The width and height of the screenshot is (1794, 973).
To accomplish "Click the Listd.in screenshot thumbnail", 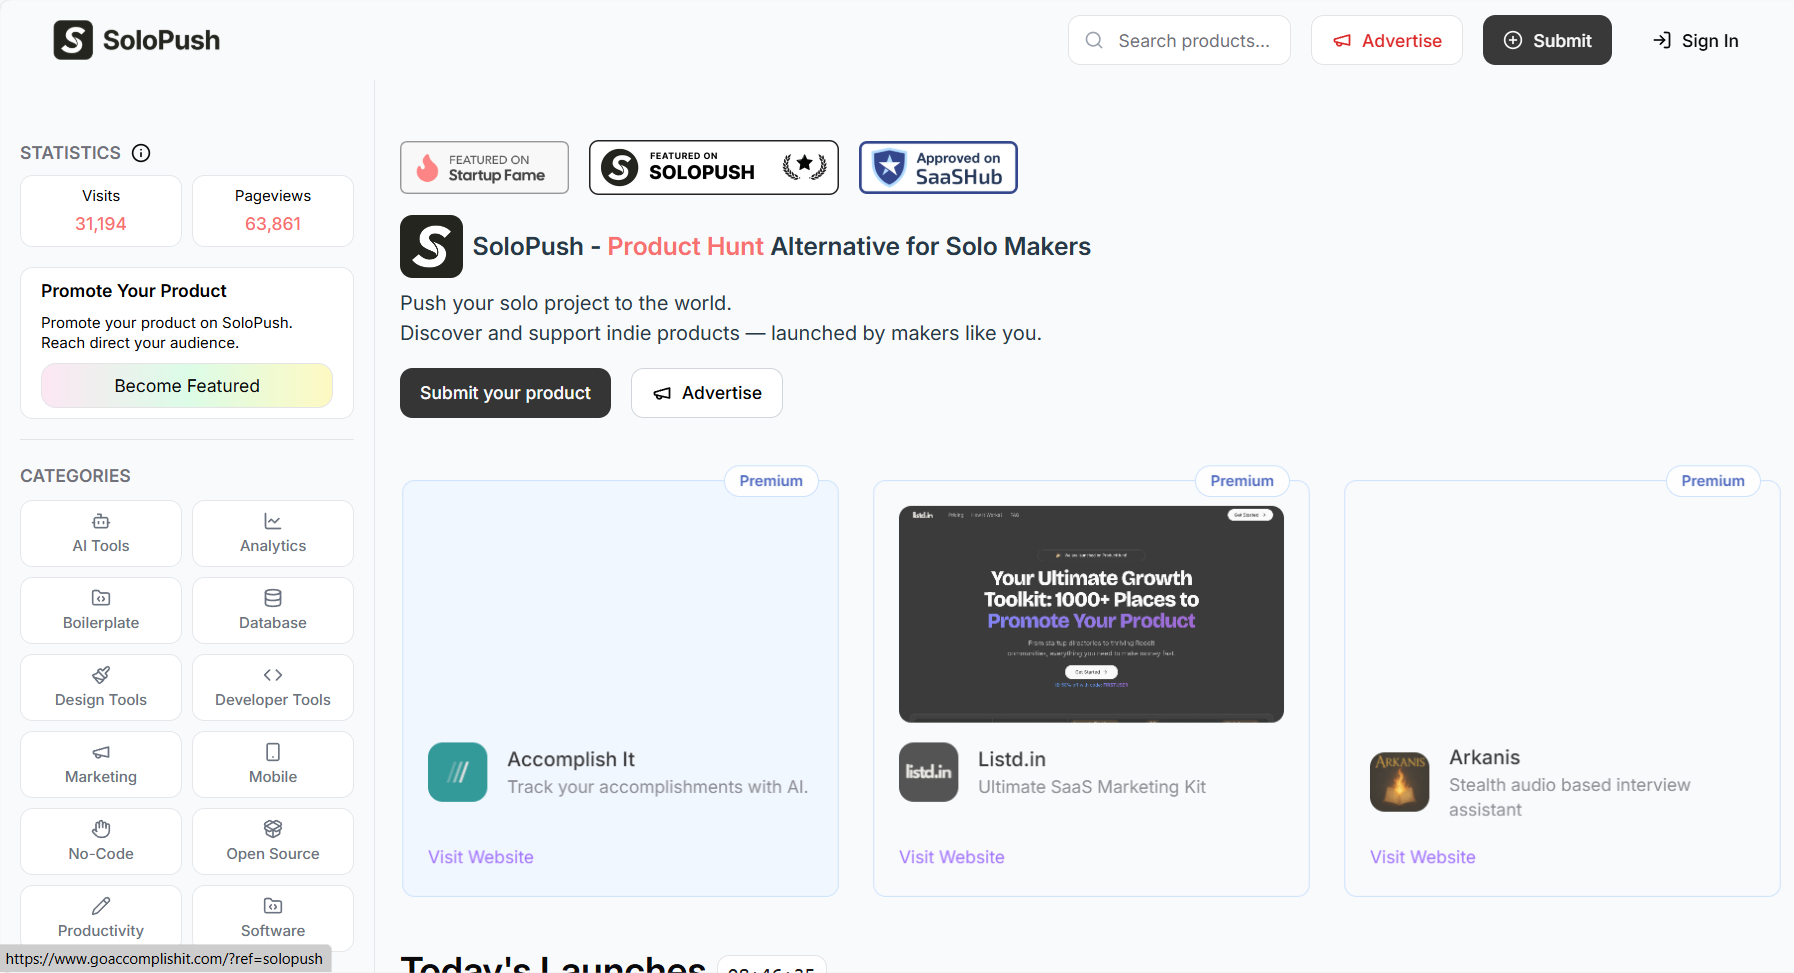I will (x=1091, y=614).
